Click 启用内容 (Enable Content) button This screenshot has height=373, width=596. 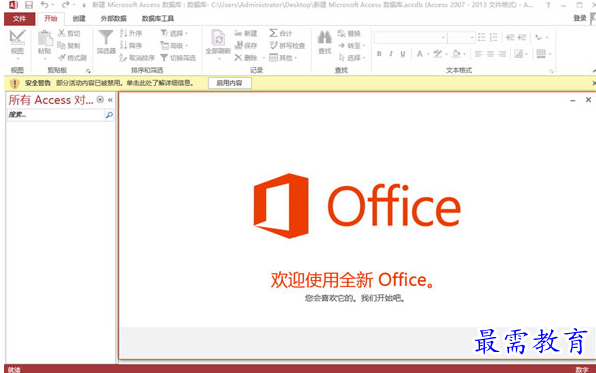tap(230, 83)
